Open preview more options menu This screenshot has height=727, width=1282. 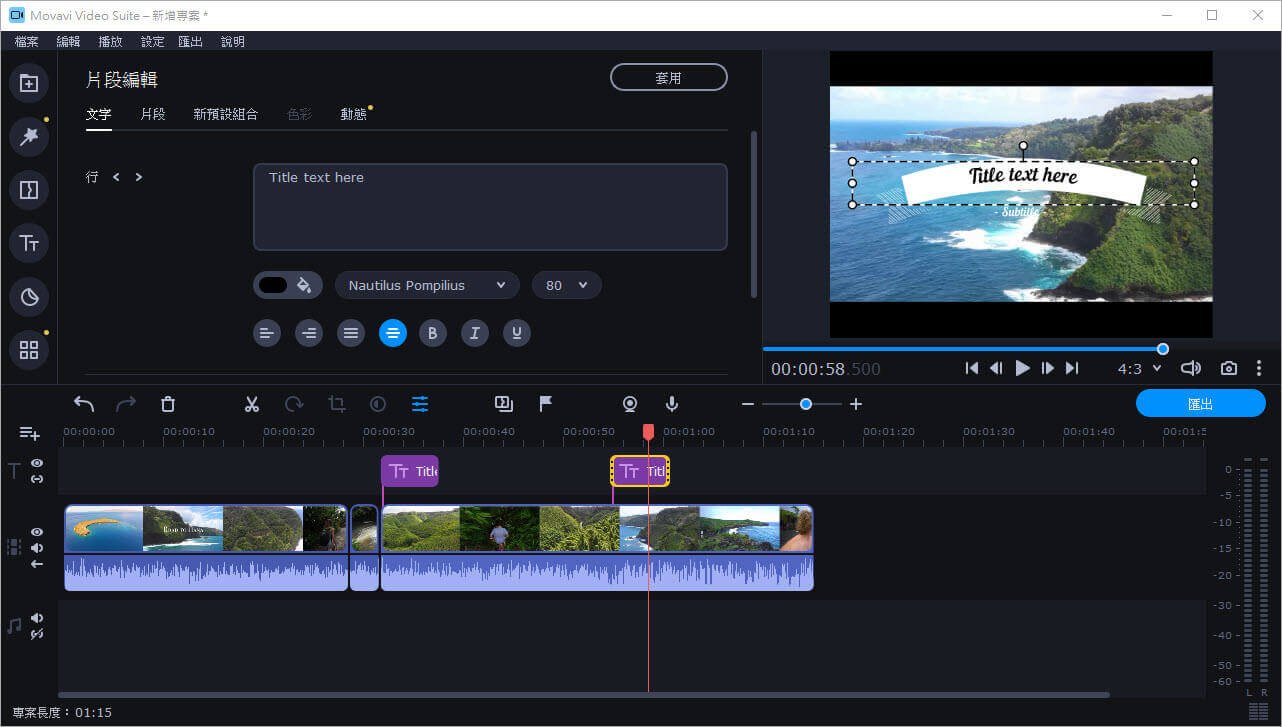pyautogui.click(x=1259, y=368)
